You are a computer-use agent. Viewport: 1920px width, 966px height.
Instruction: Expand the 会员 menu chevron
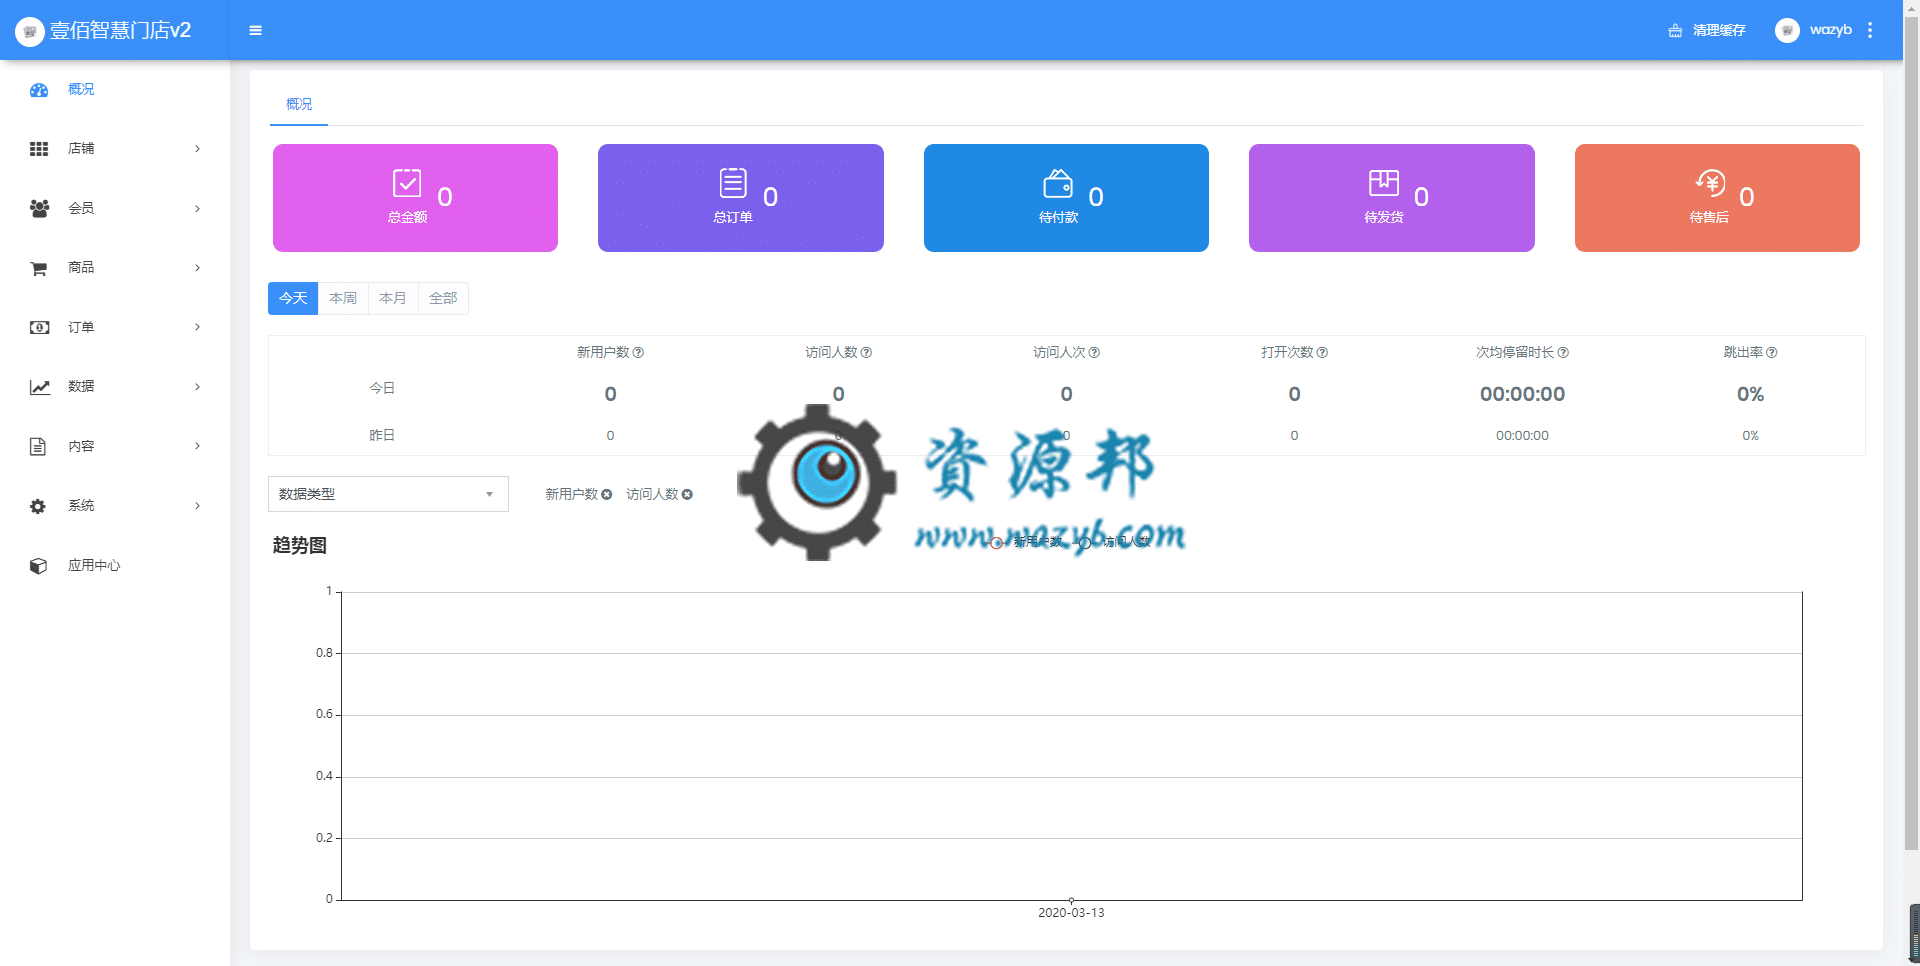click(x=197, y=209)
